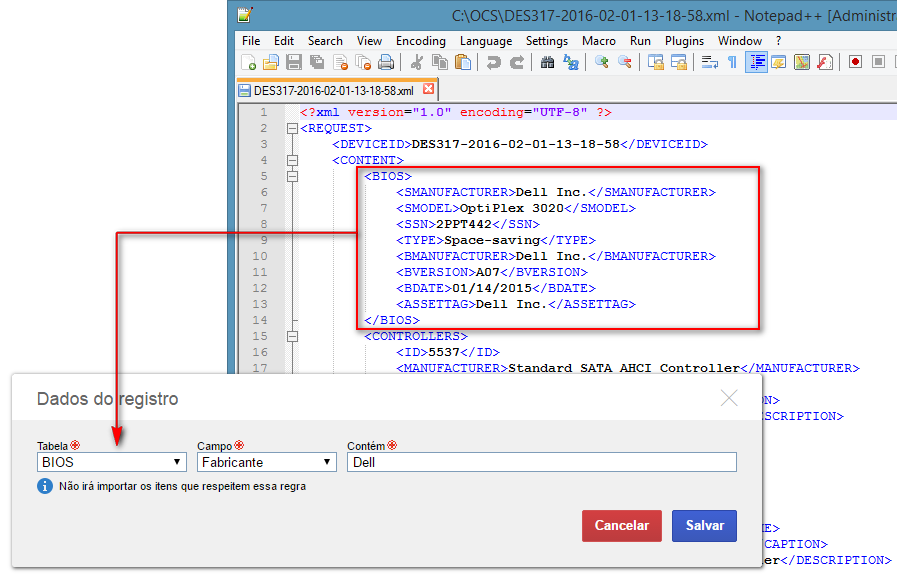Open the Encoding menu

click(420, 41)
